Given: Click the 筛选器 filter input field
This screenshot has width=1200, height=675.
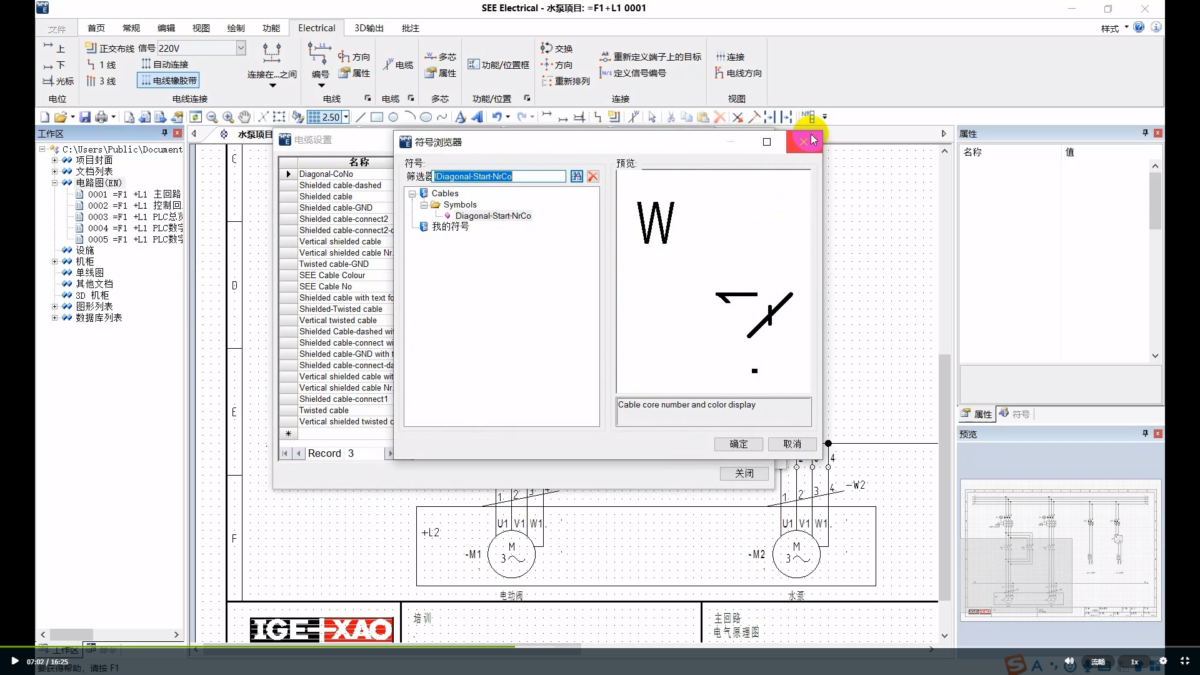Looking at the screenshot, I should 501,176.
